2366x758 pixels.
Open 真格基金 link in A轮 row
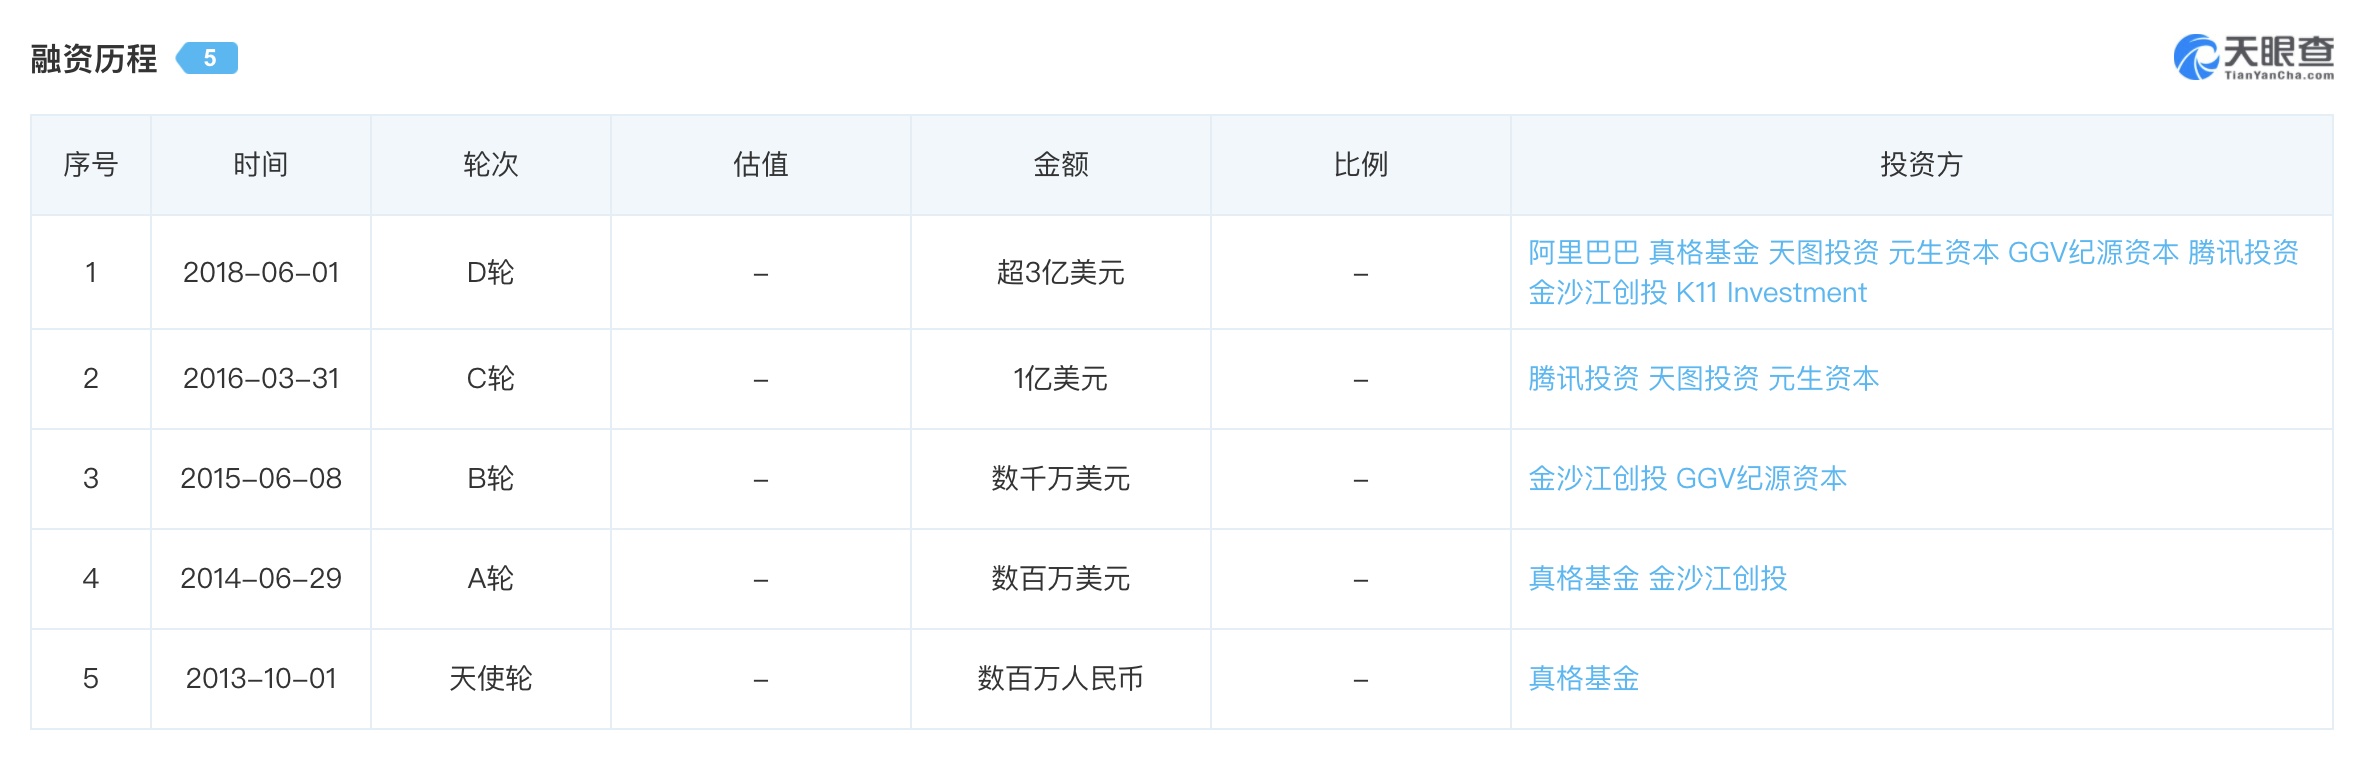click(x=1583, y=579)
